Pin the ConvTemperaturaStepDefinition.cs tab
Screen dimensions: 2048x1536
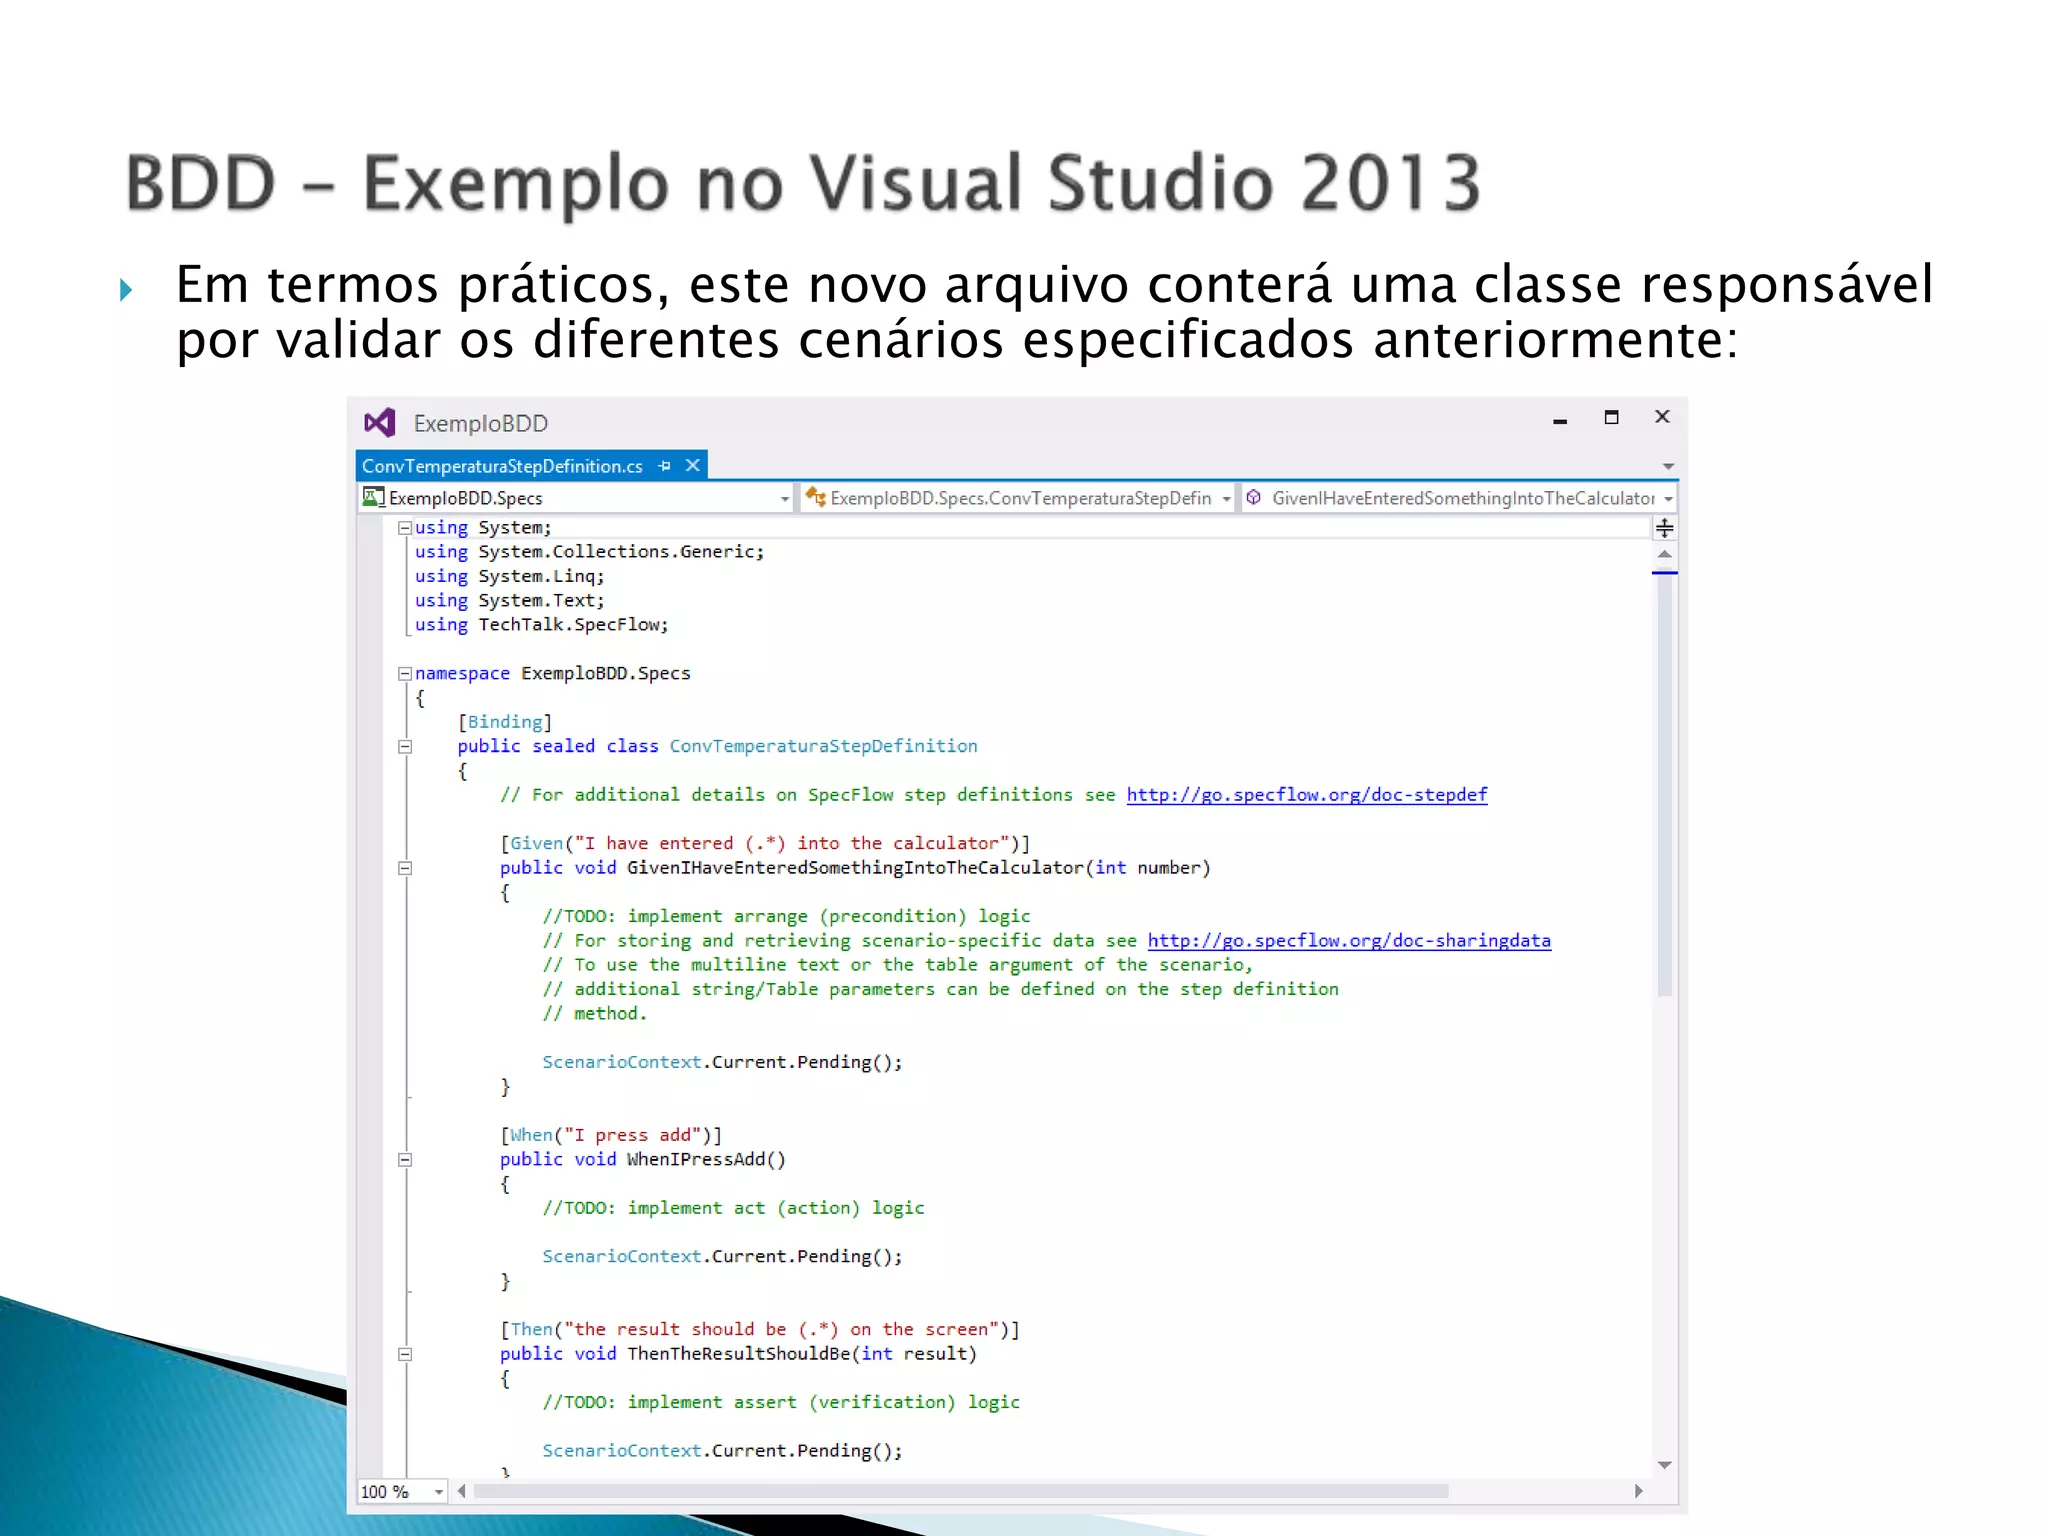(665, 466)
